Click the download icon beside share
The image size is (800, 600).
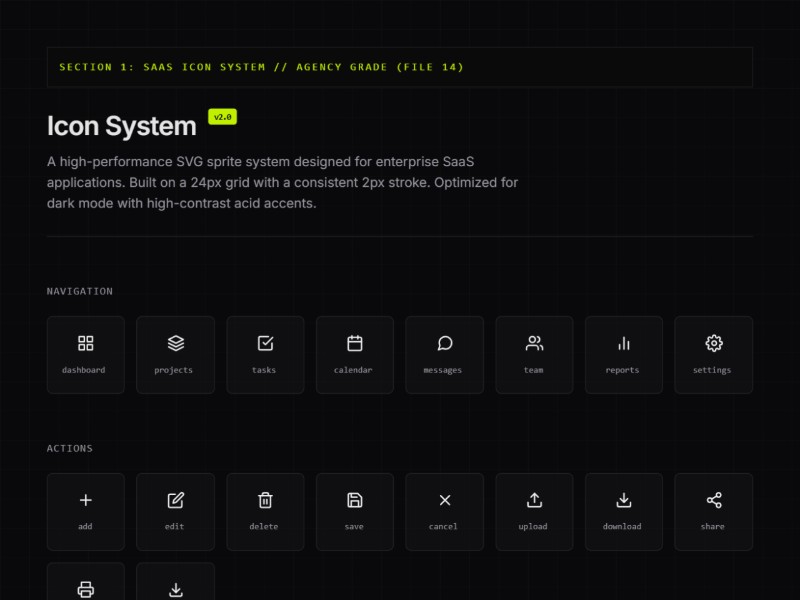(624, 500)
